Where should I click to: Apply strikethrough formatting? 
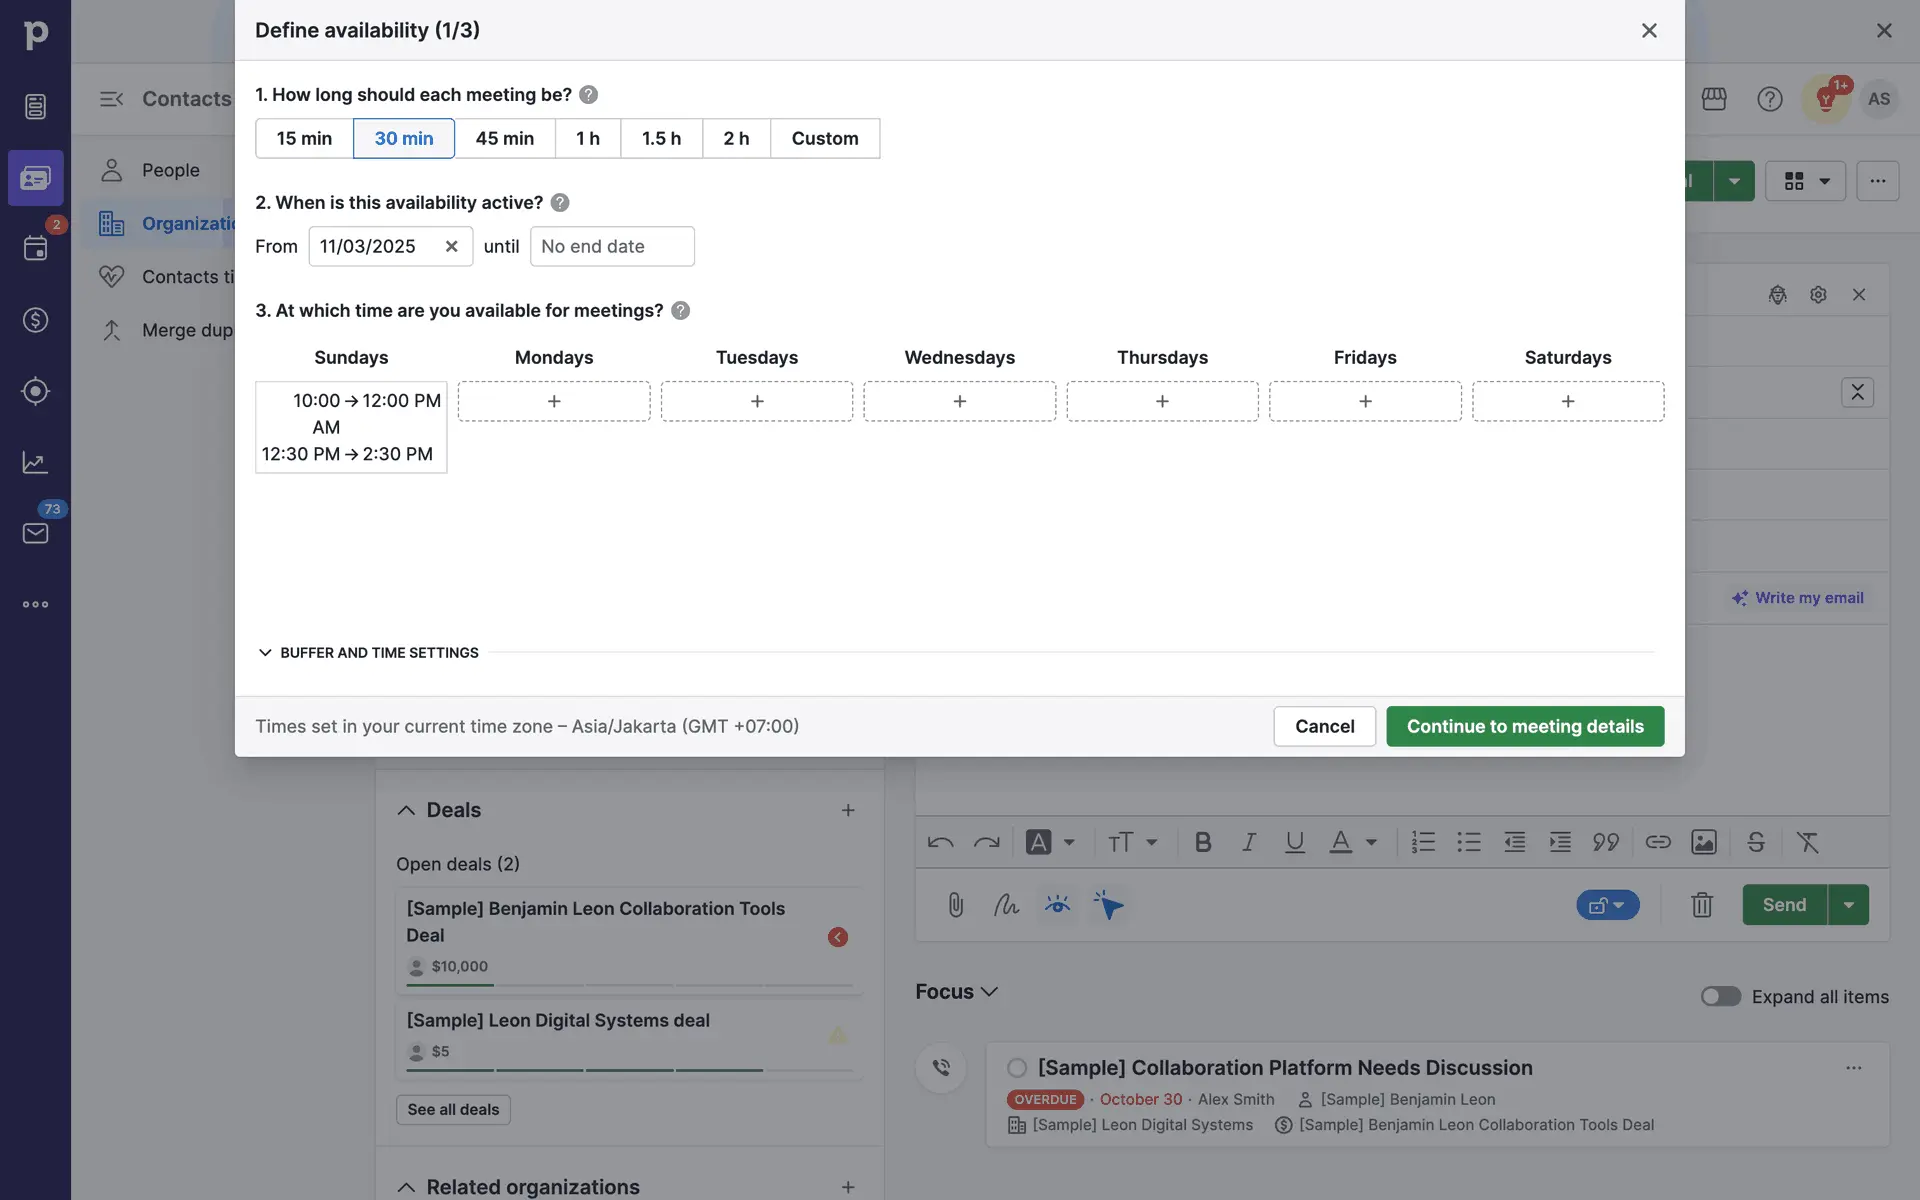[x=1756, y=842]
